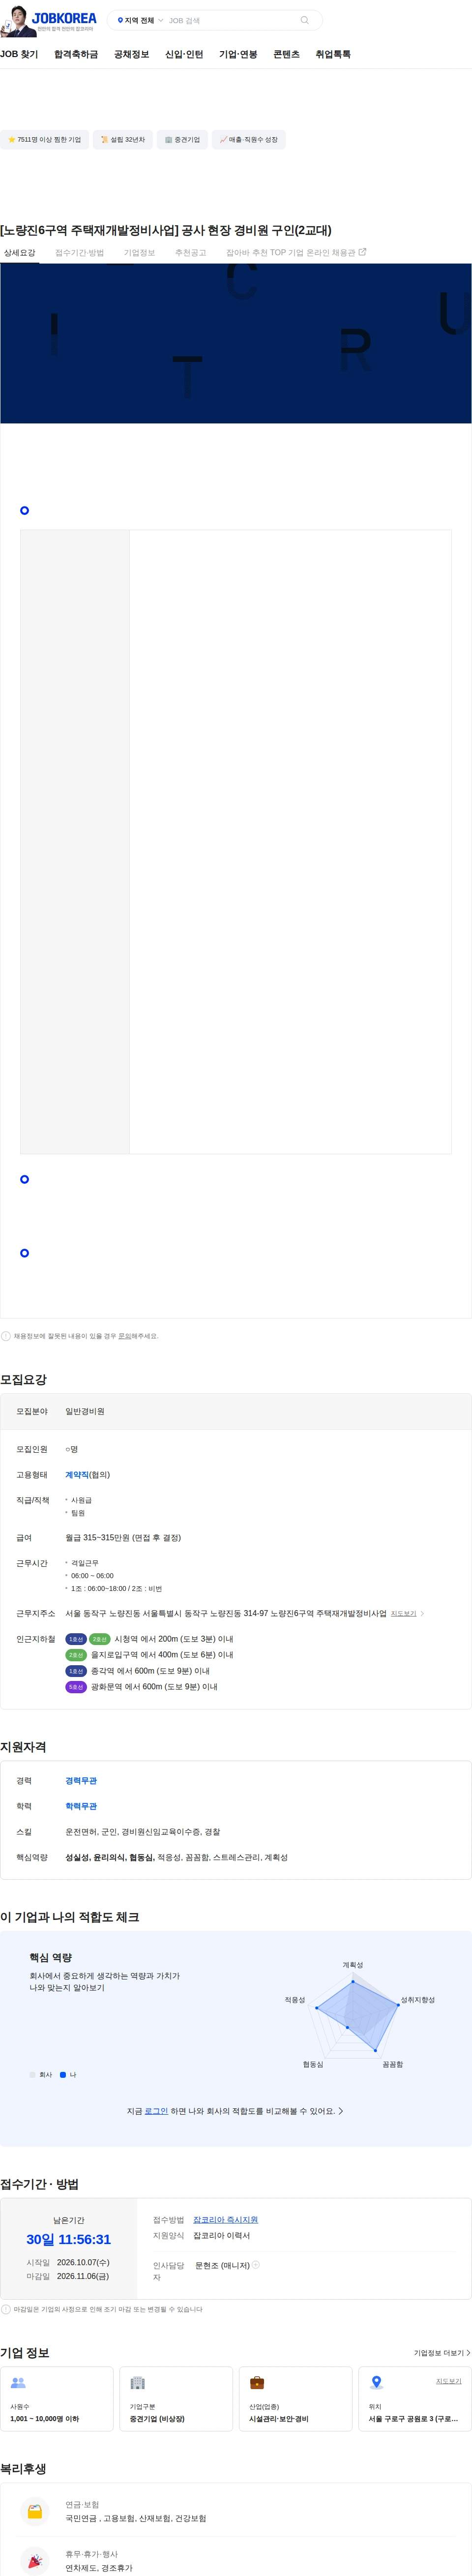Open the 콘텐츠 menu
This screenshot has height=2576, width=472.
click(x=286, y=54)
